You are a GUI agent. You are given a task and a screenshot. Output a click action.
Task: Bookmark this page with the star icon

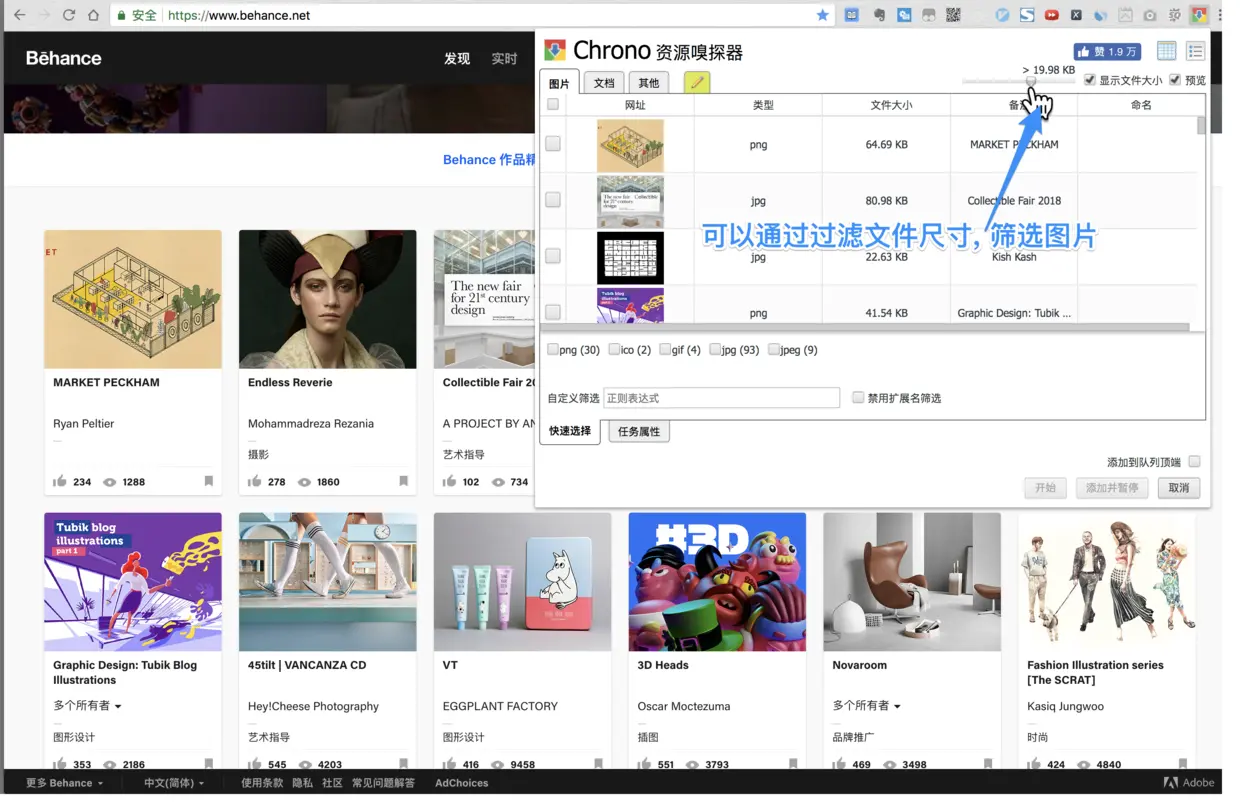click(822, 15)
